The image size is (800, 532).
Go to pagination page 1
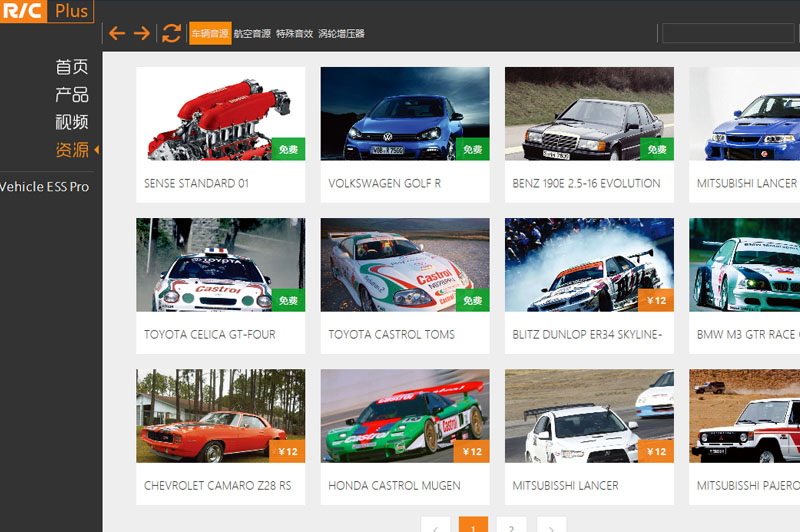[473, 525]
